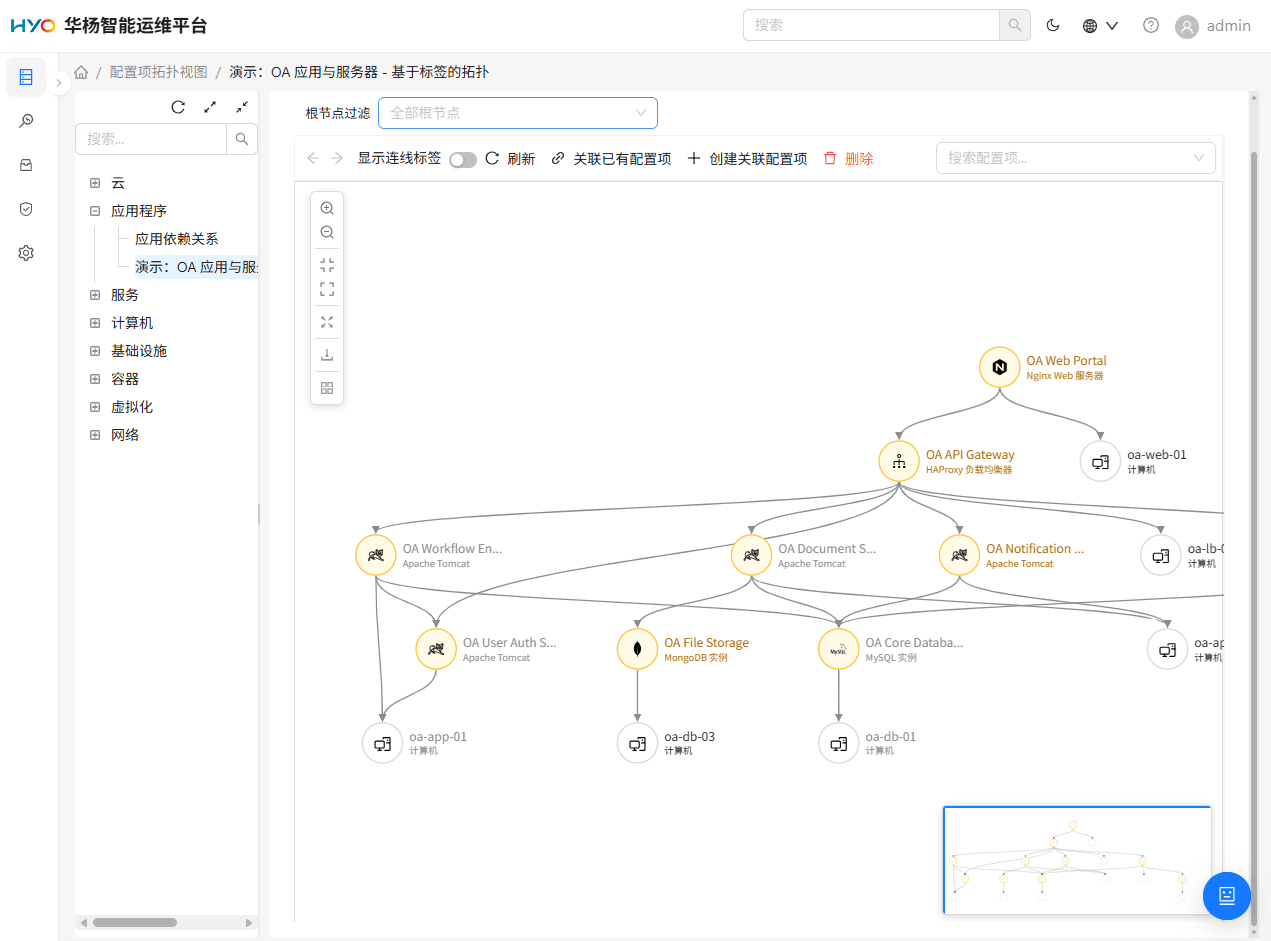
Task: Select the OA File Storage MongoDB node
Action: [x=638, y=649]
